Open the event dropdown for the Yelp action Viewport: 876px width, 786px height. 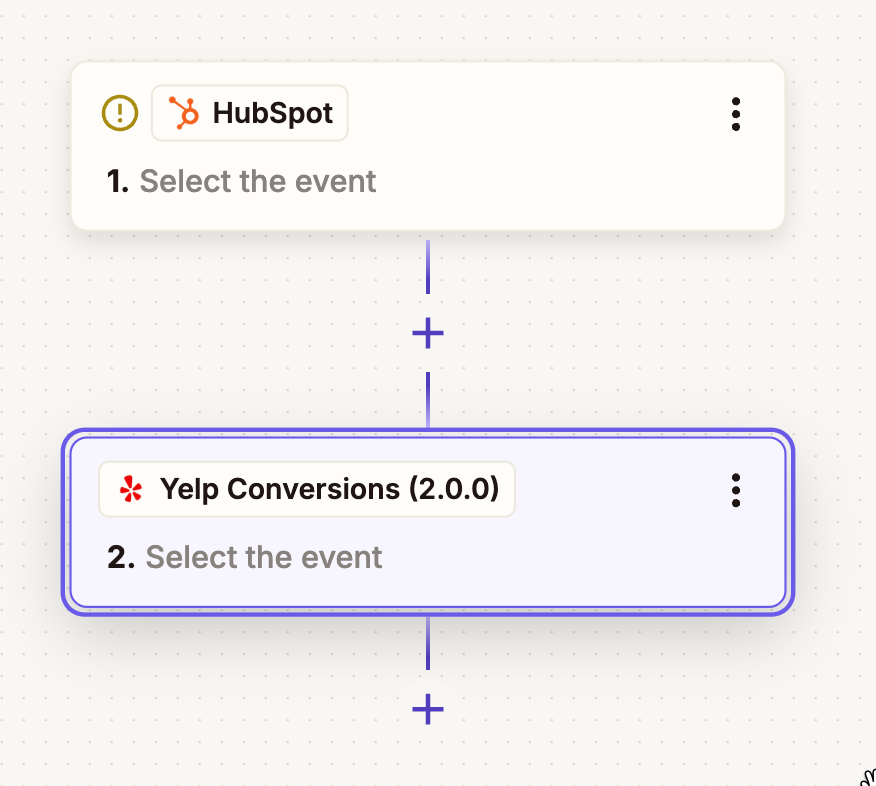pos(264,557)
